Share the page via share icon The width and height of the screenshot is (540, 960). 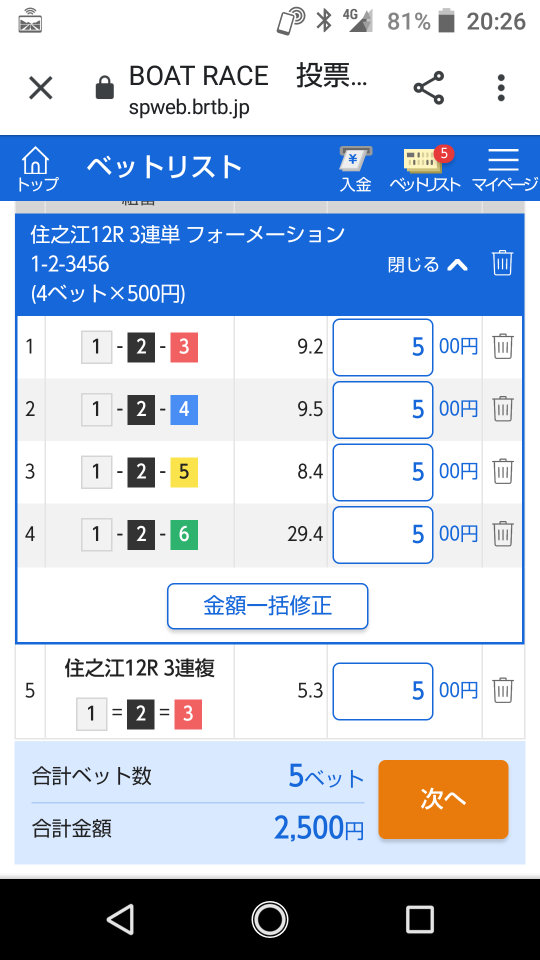point(429,88)
